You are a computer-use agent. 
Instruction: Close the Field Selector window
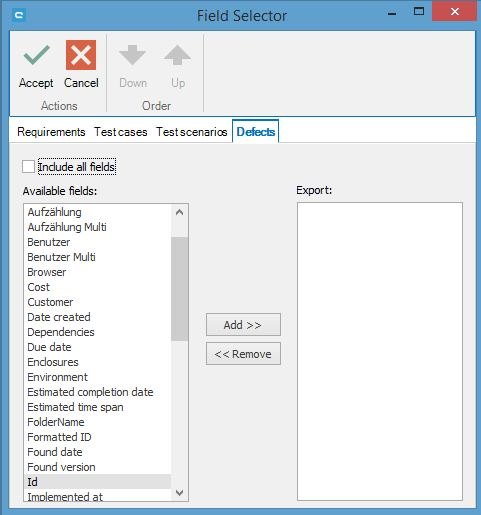coord(454,12)
